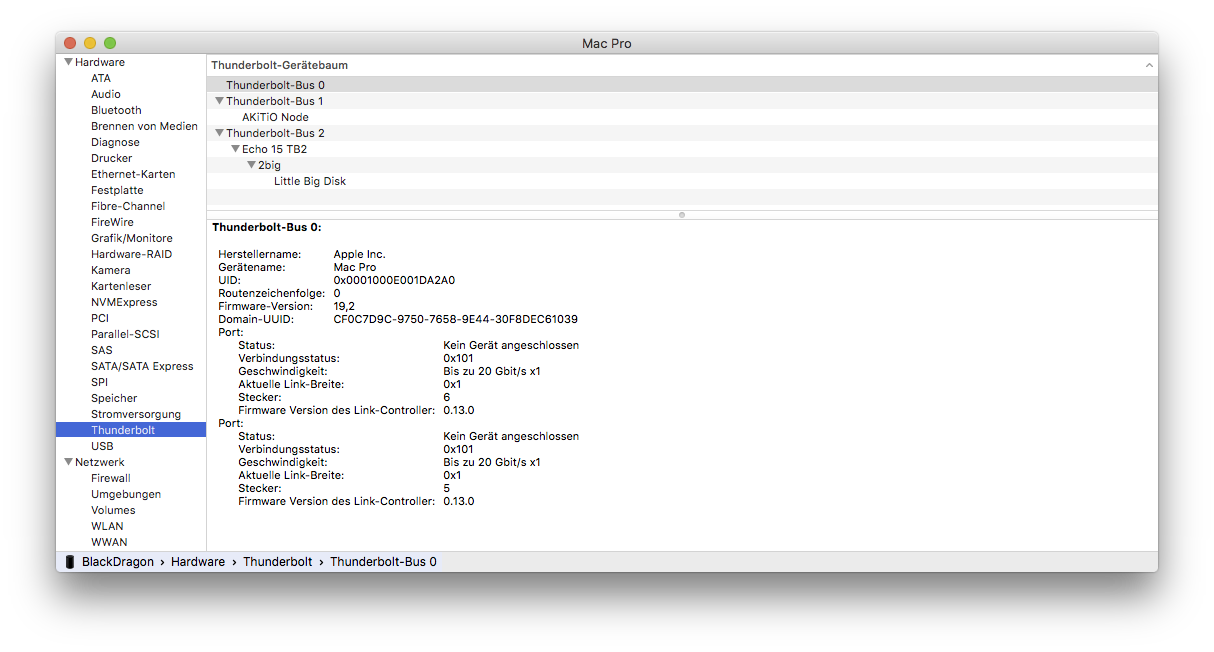Select Thunderbolt in sidebar

click(x=131, y=430)
